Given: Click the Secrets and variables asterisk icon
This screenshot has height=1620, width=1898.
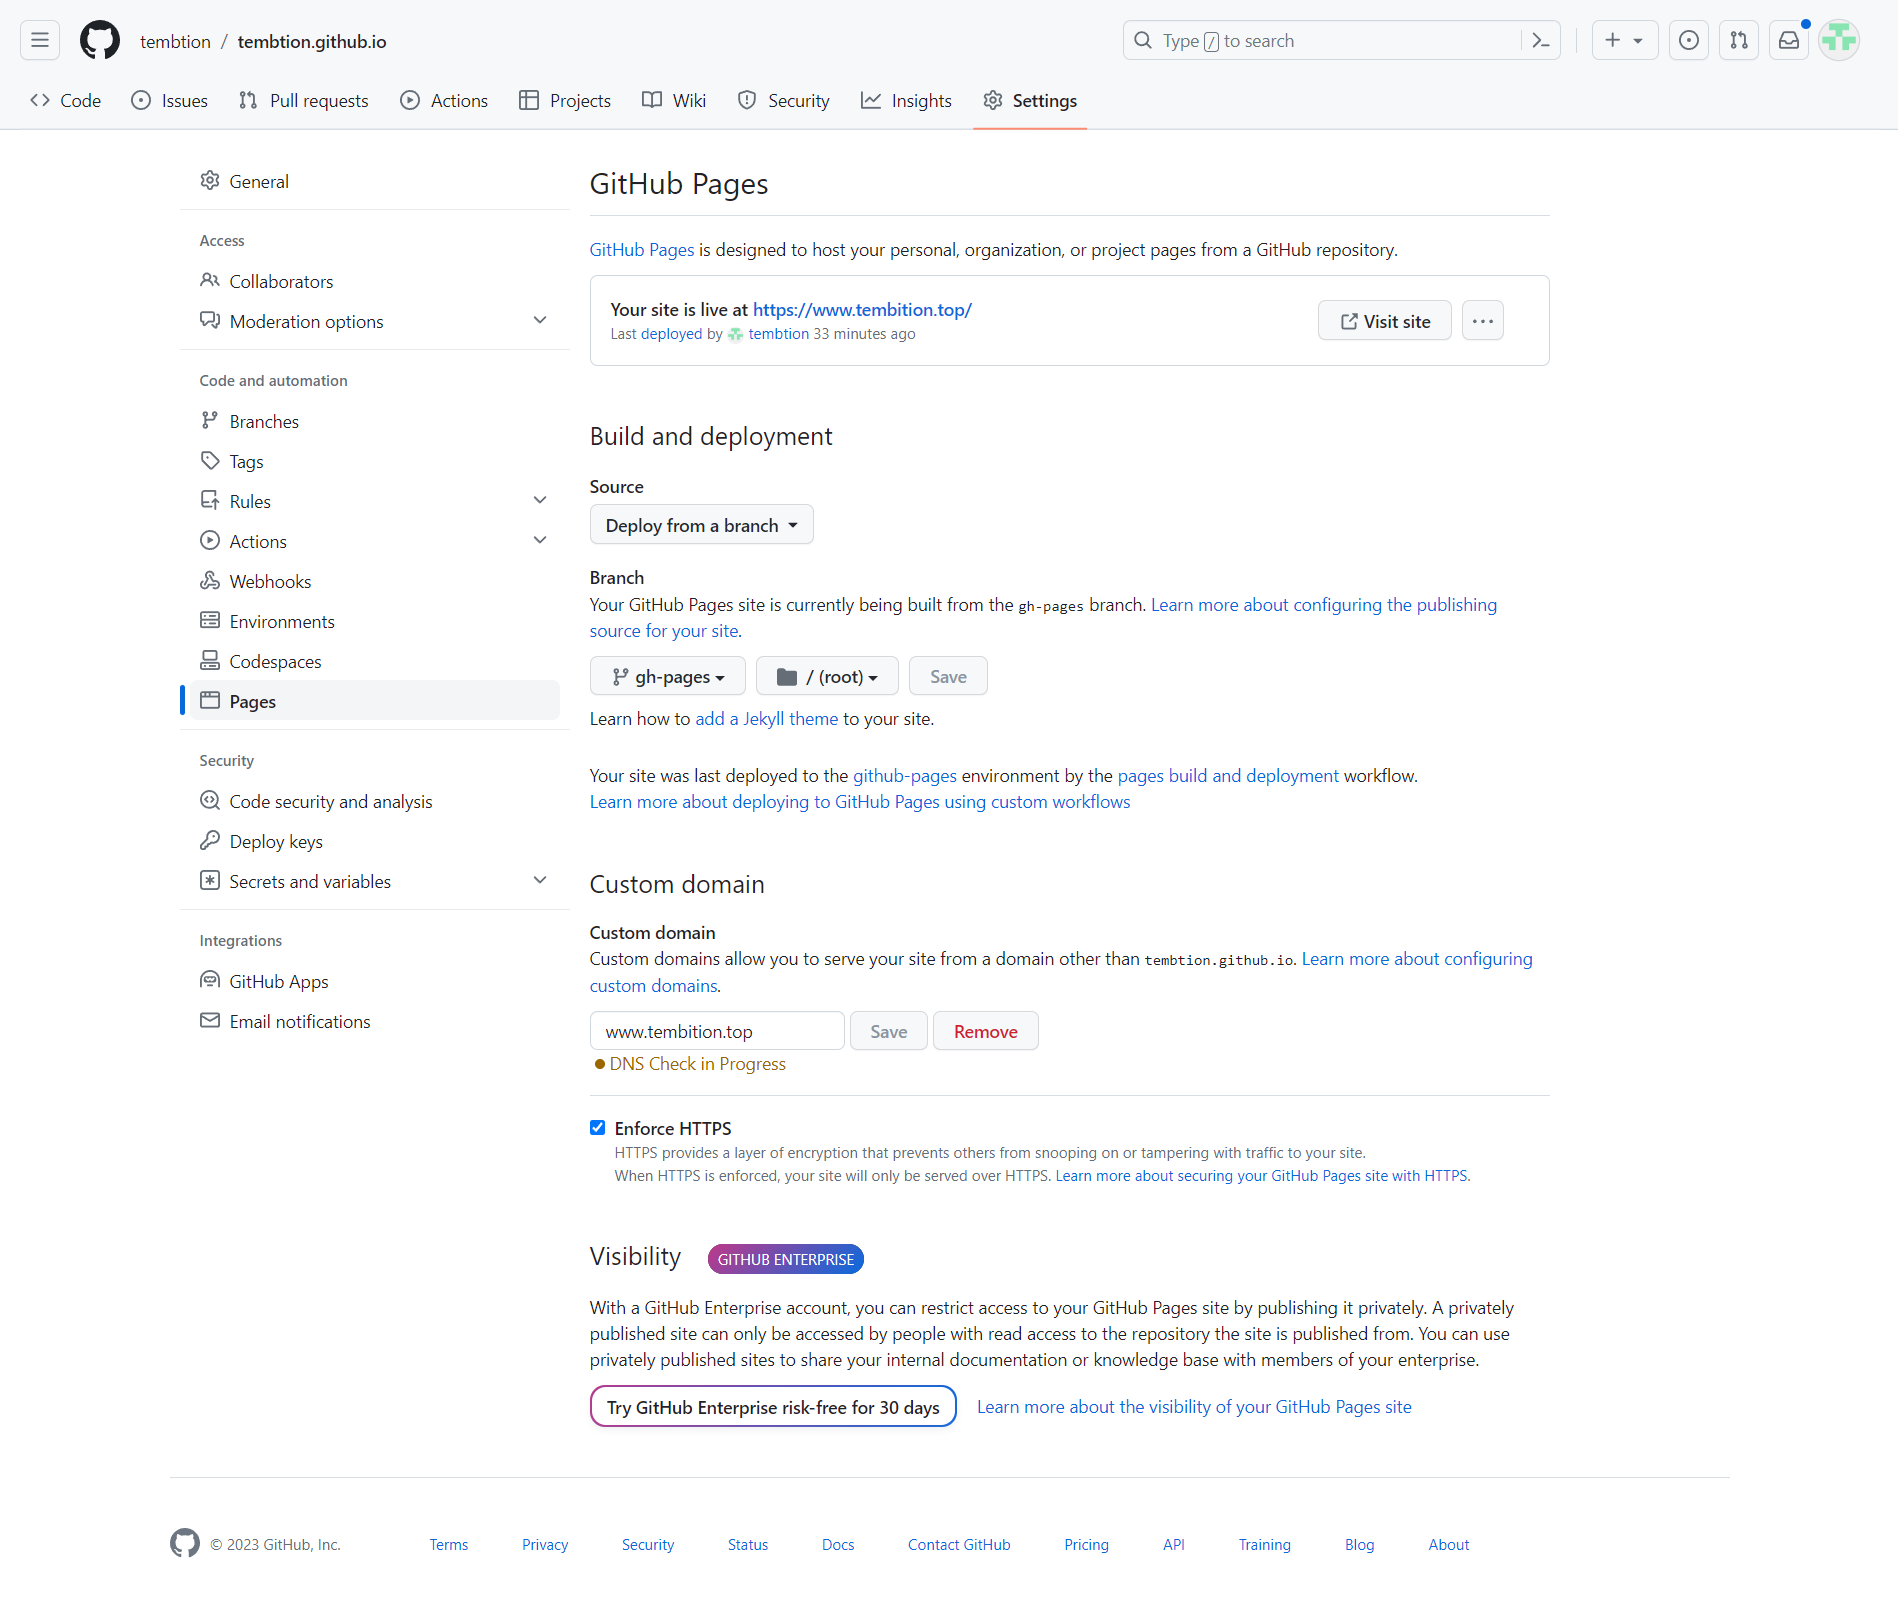Looking at the screenshot, I should 210,881.
